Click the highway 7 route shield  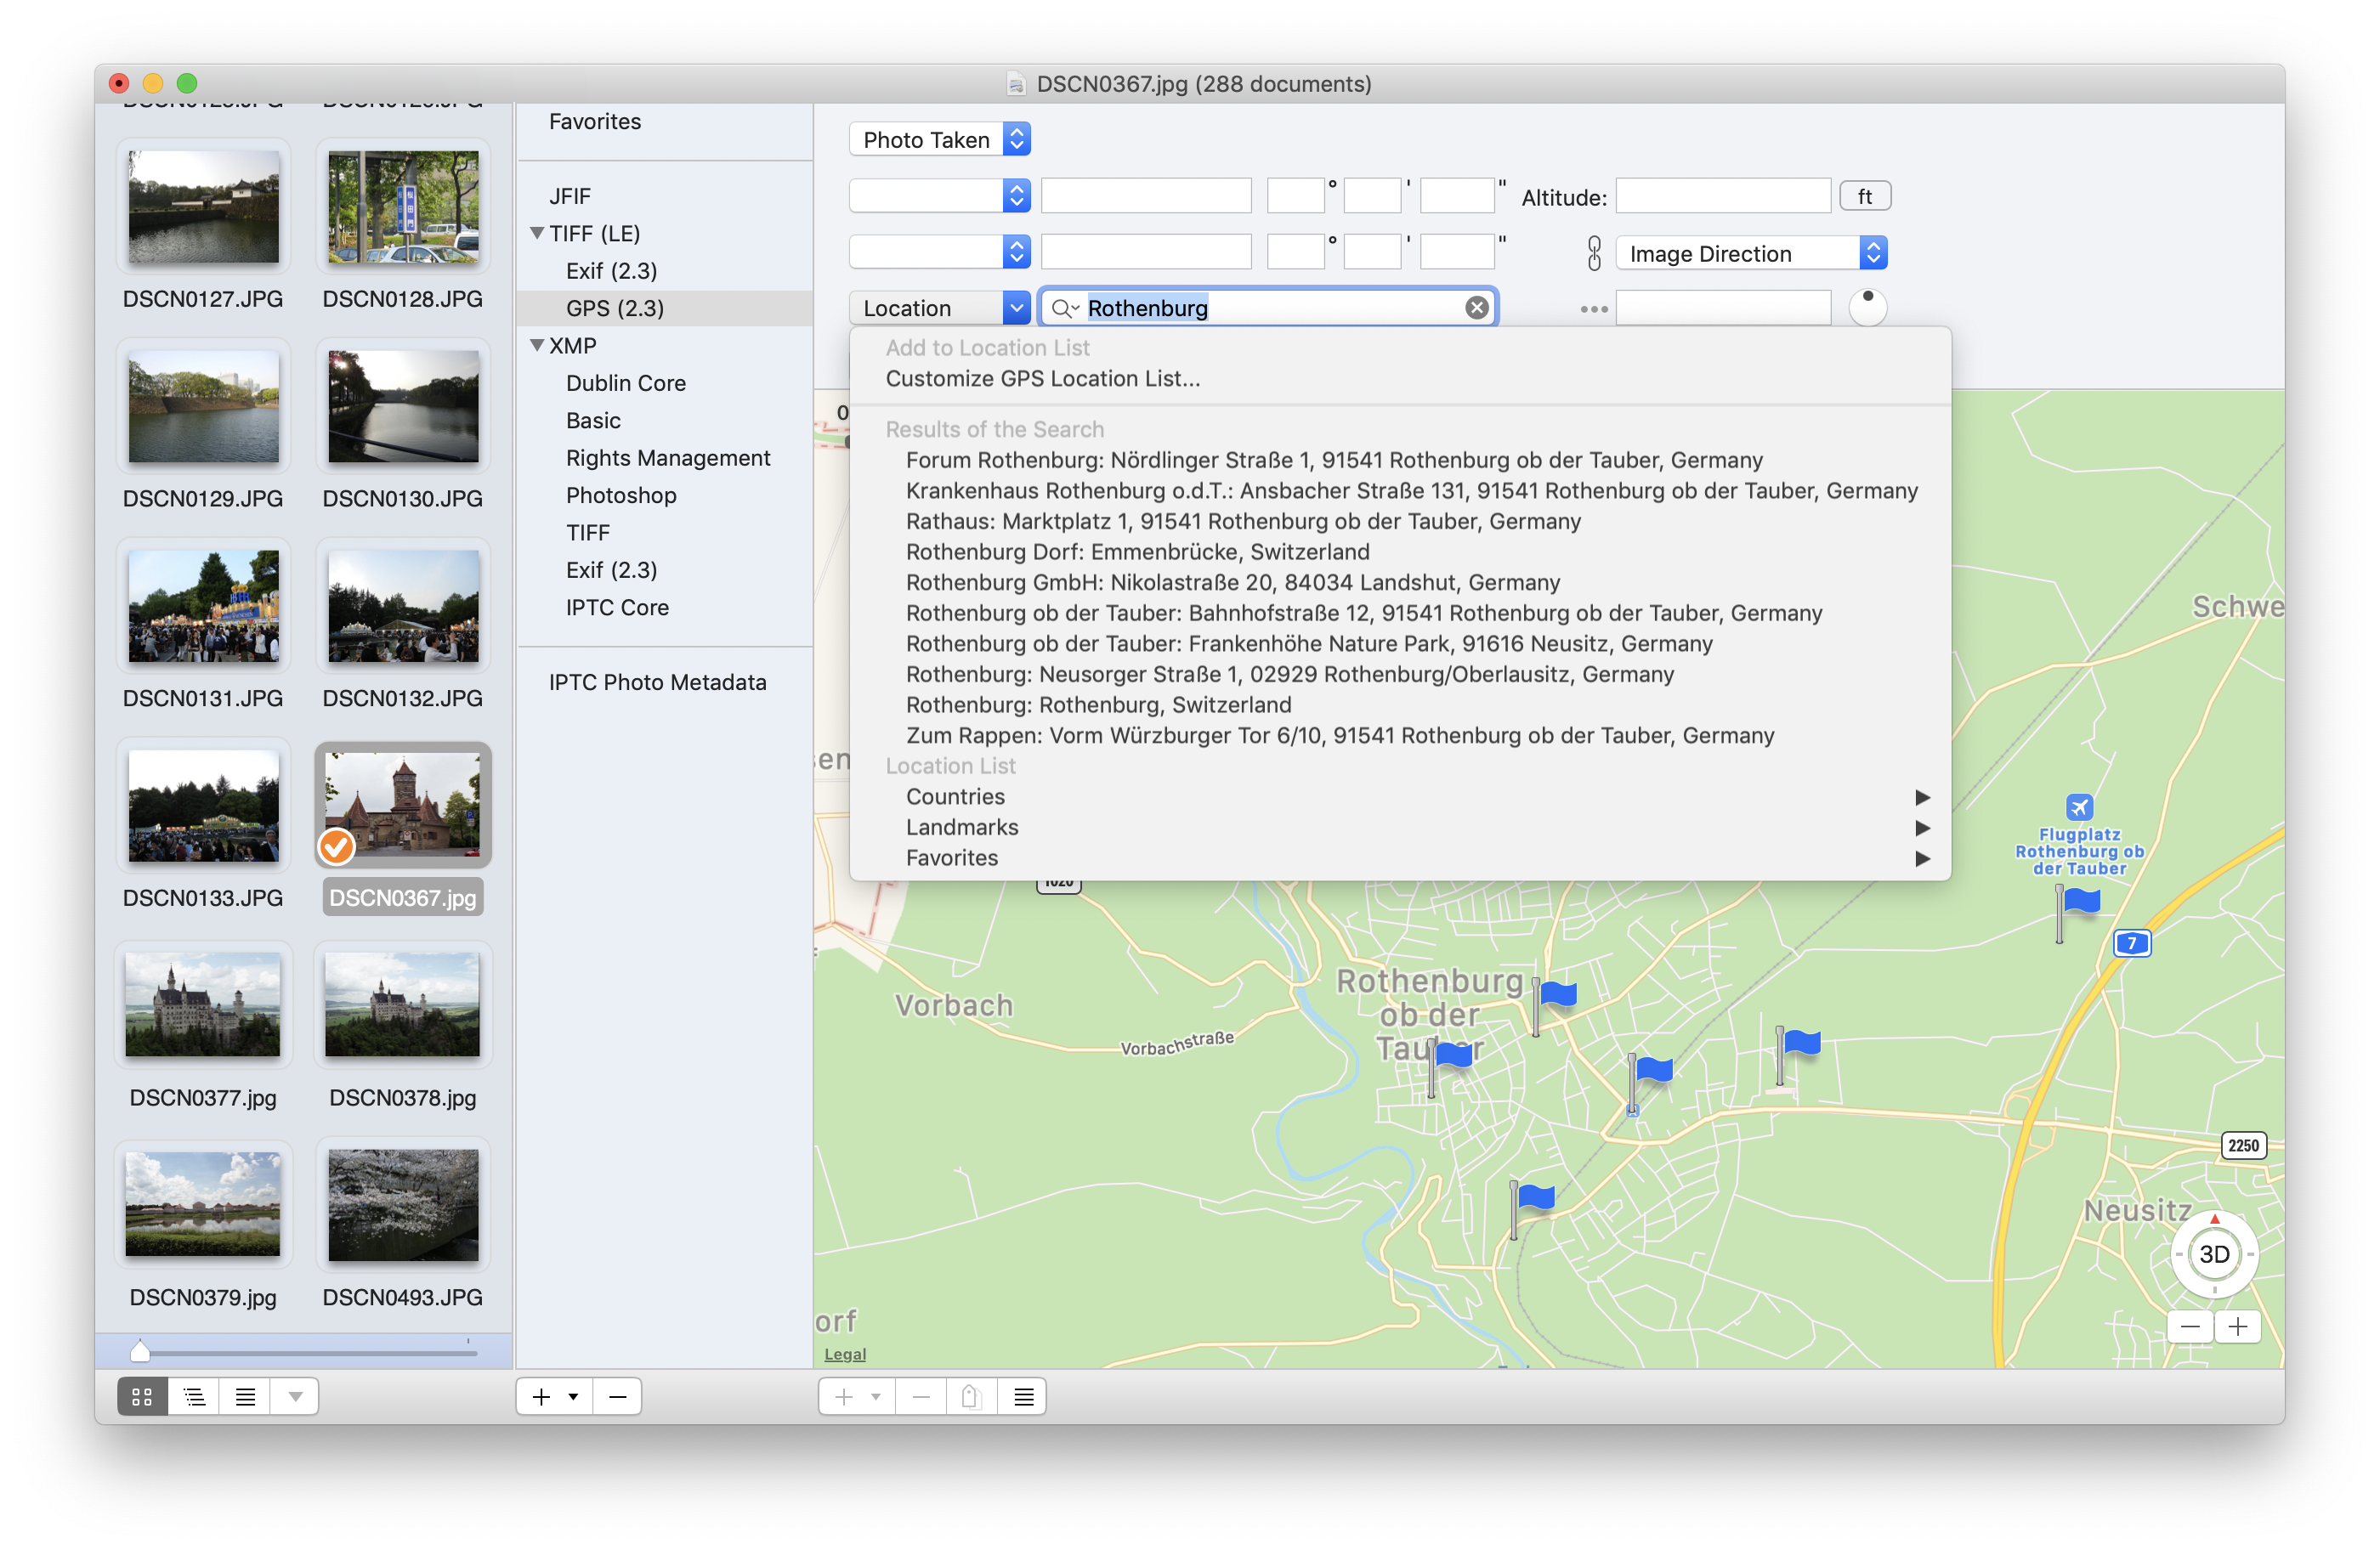coord(2131,943)
